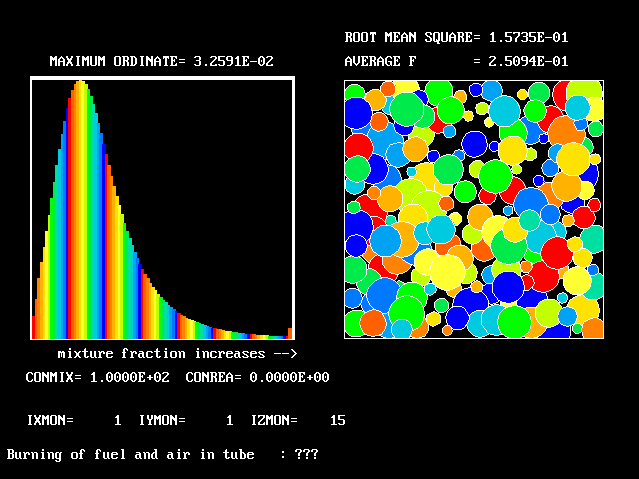This screenshot has height=479, width=639.
Task: Click the 'mixture fraction increases' axis label
Action: (160, 354)
